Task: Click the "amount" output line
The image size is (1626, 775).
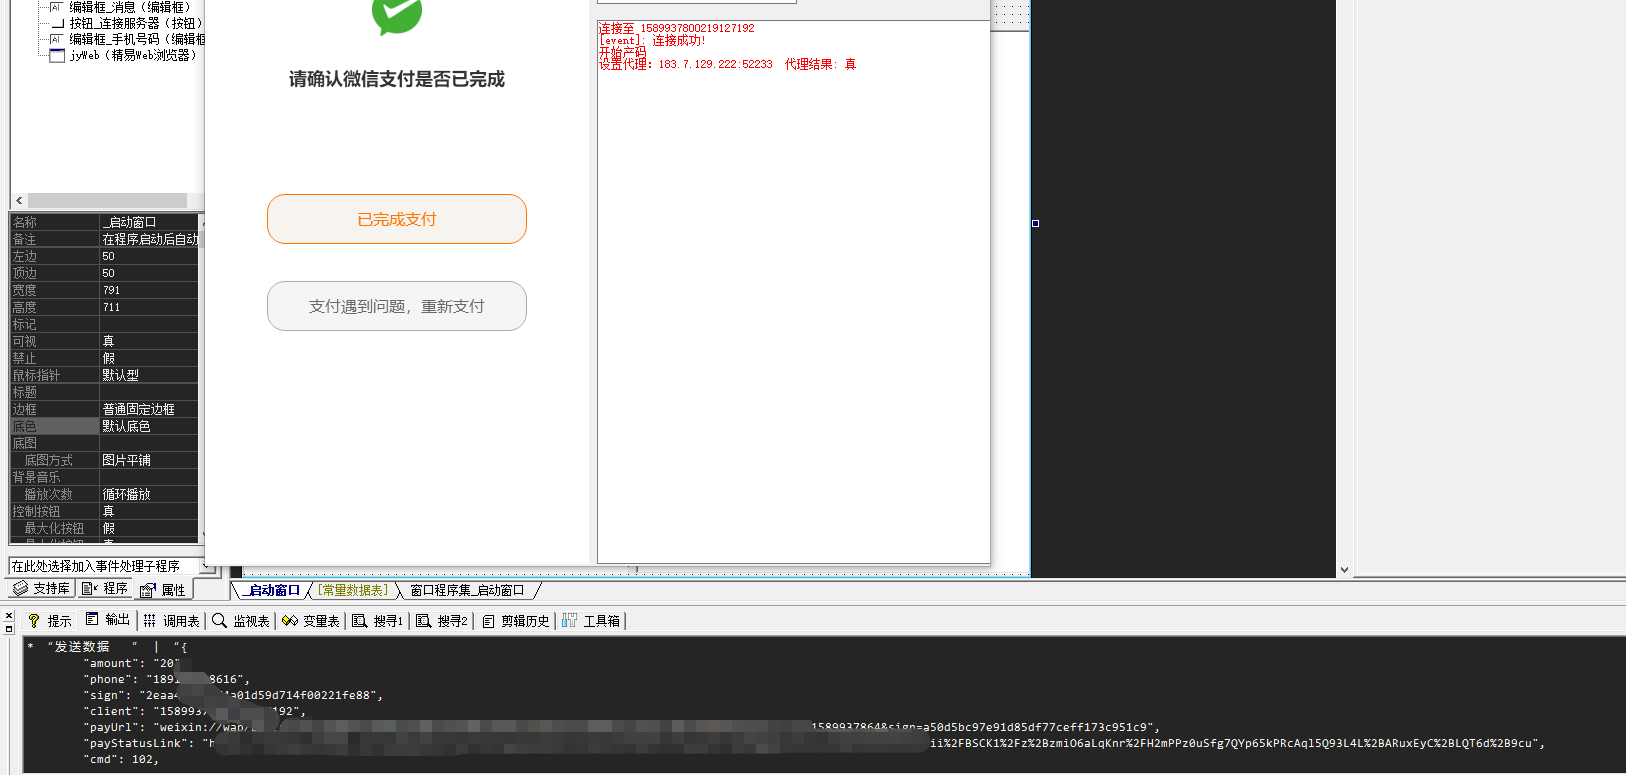Action: click(x=132, y=663)
